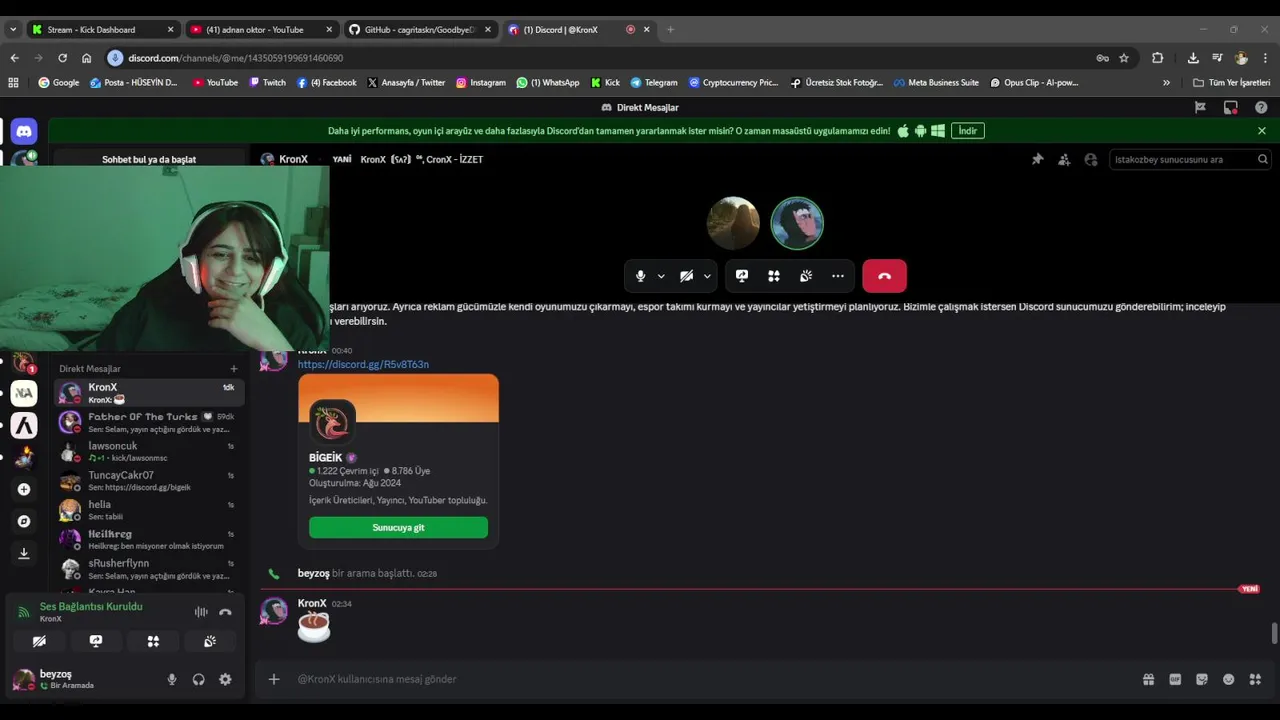Screen dimensions: 1280x720
Task: Start activity button in voice panel
Action: [x=153, y=641]
